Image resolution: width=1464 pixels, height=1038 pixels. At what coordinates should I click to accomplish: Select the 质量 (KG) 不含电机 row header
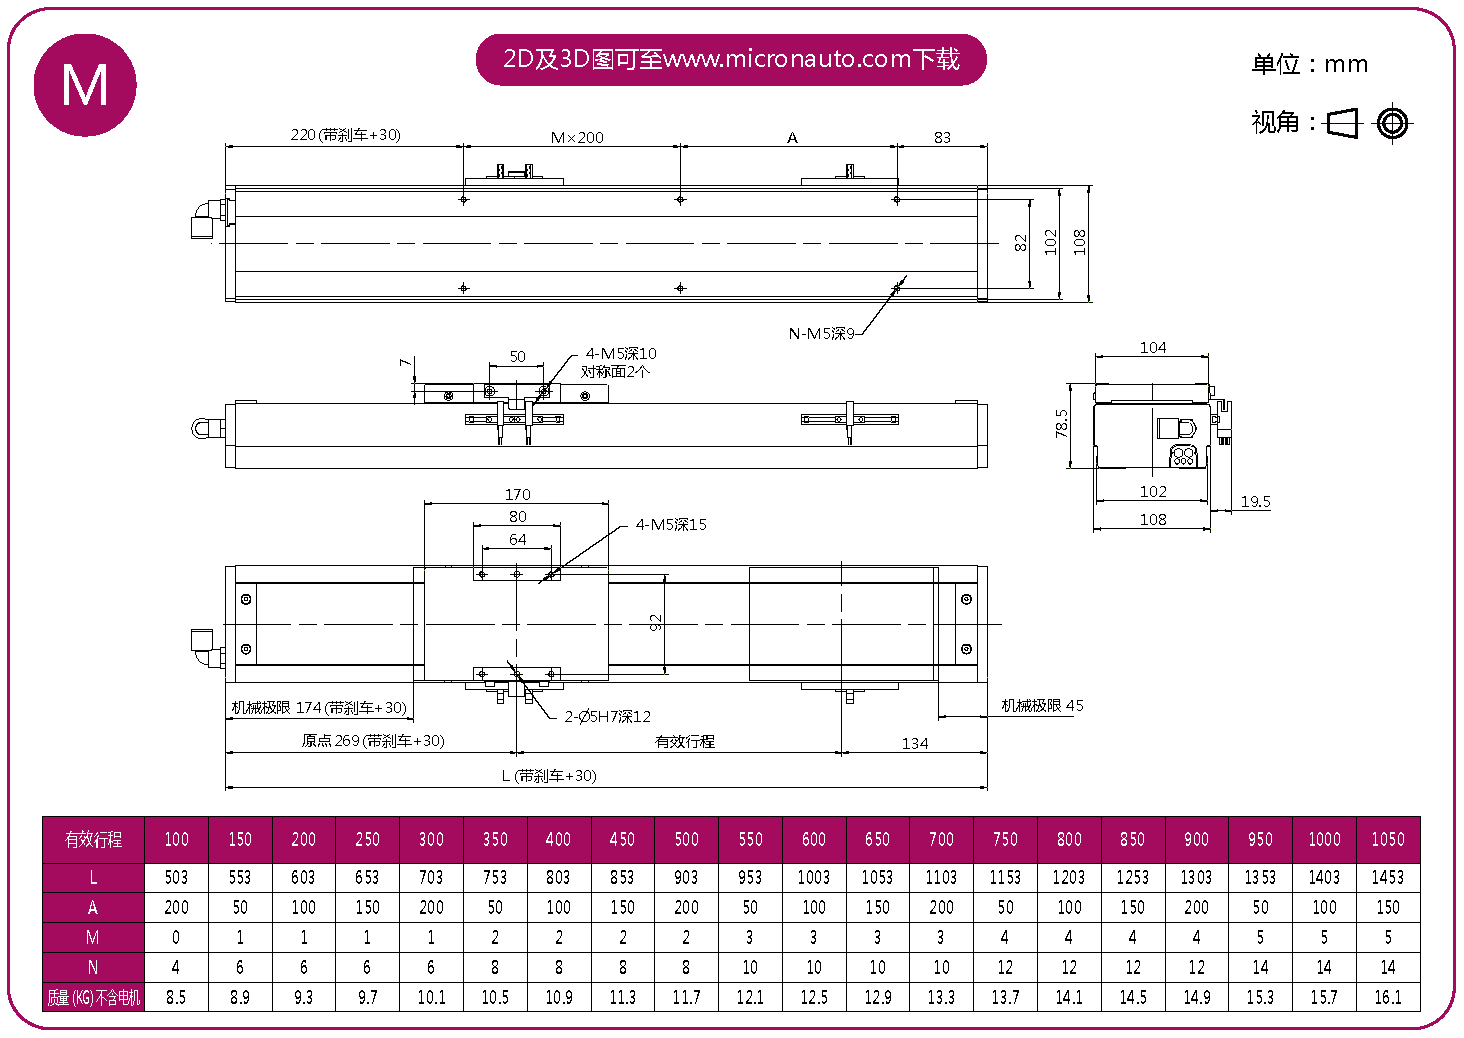[93, 997]
